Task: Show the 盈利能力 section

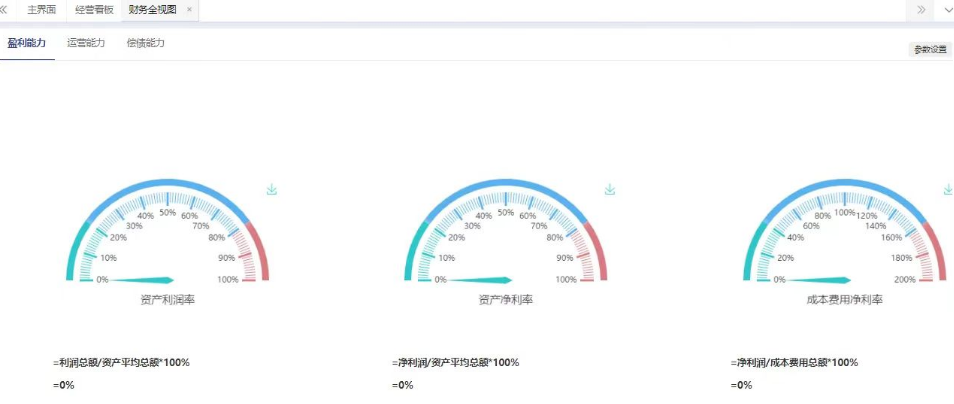Action: pyautogui.click(x=27, y=44)
